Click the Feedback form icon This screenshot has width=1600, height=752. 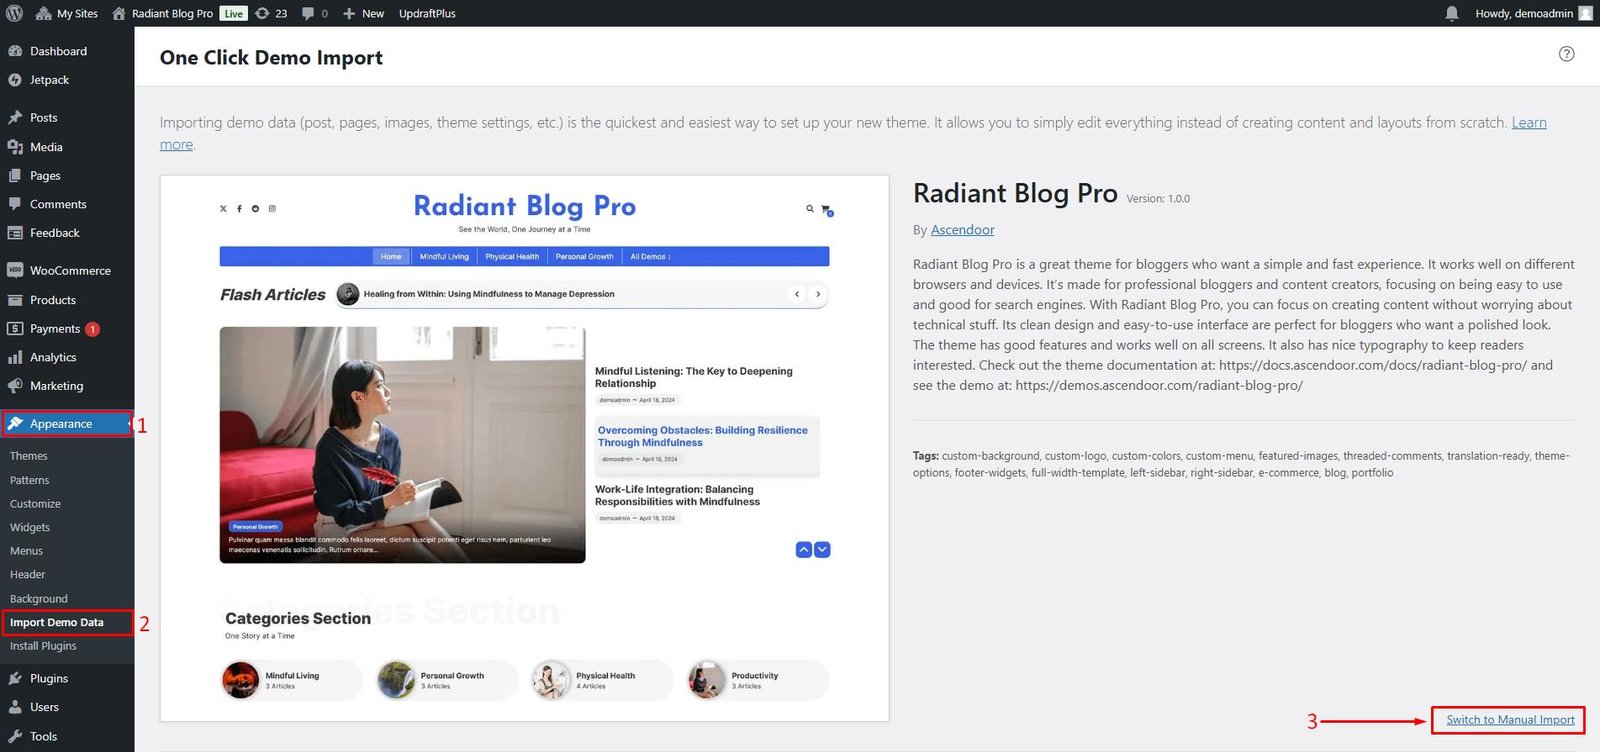click(15, 233)
